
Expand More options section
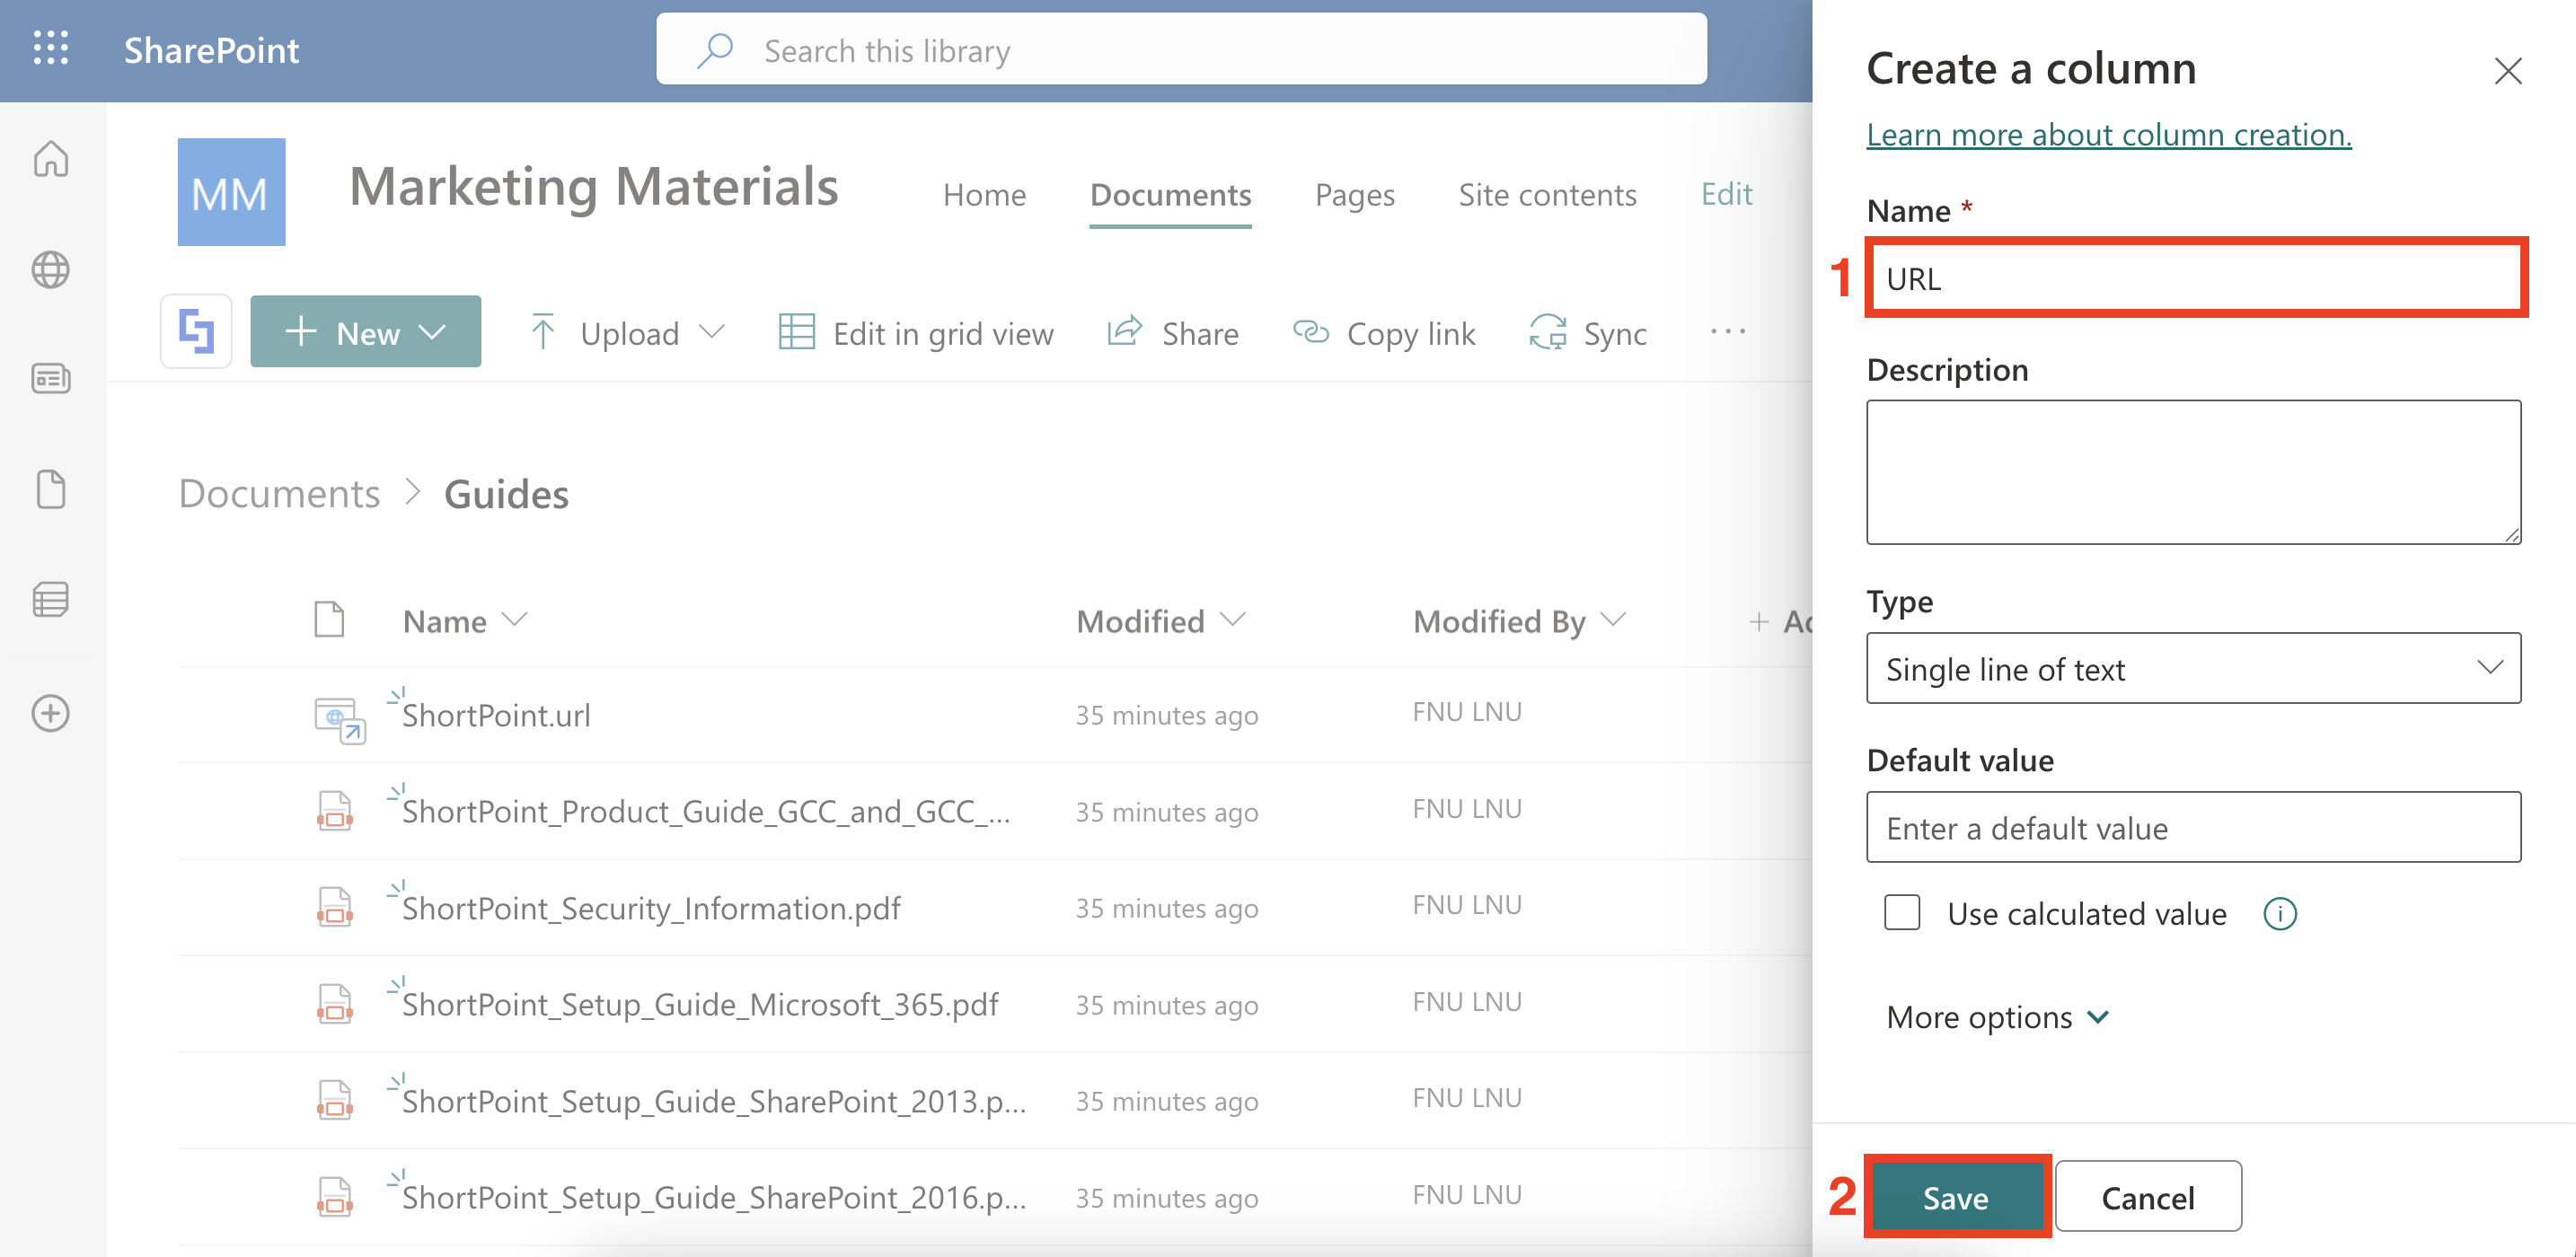coord(1997,1017)
